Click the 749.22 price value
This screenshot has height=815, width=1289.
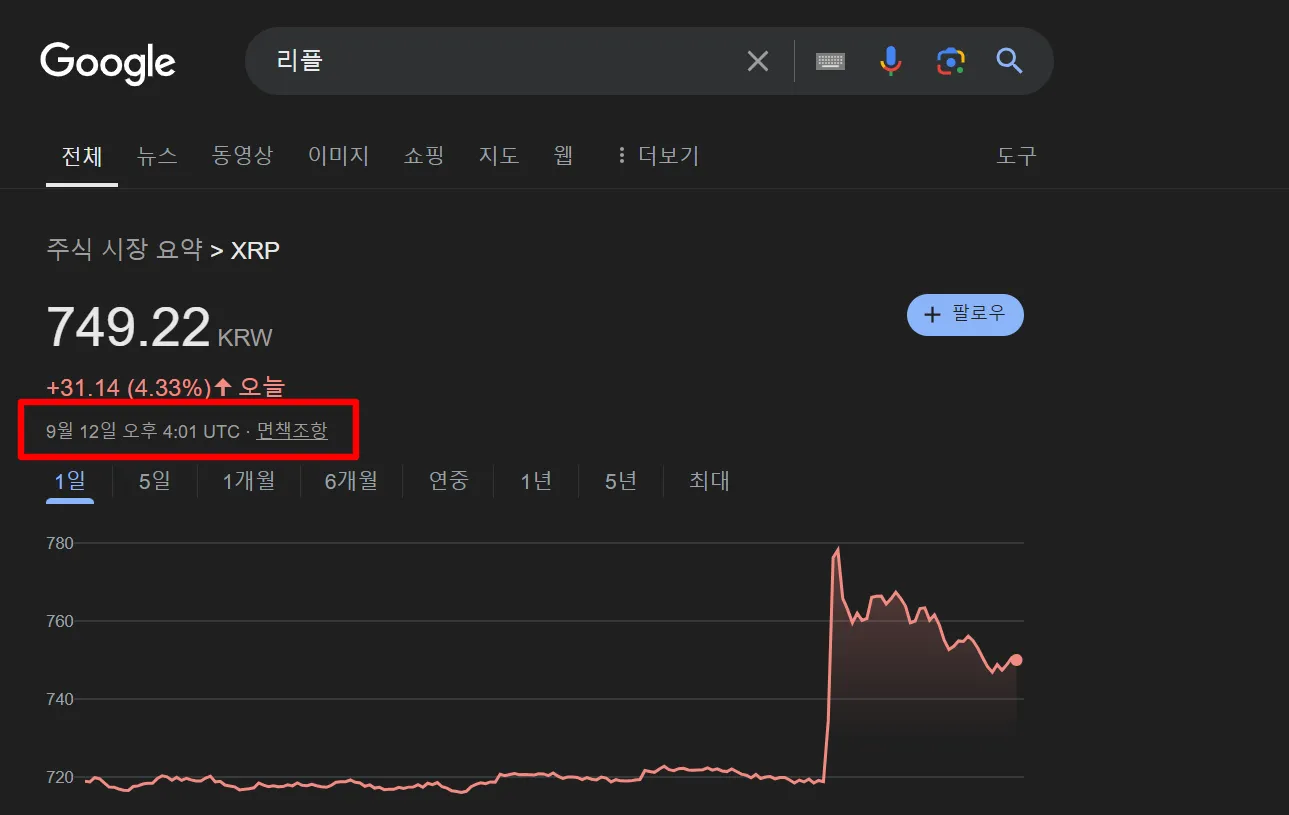(128, 327)
